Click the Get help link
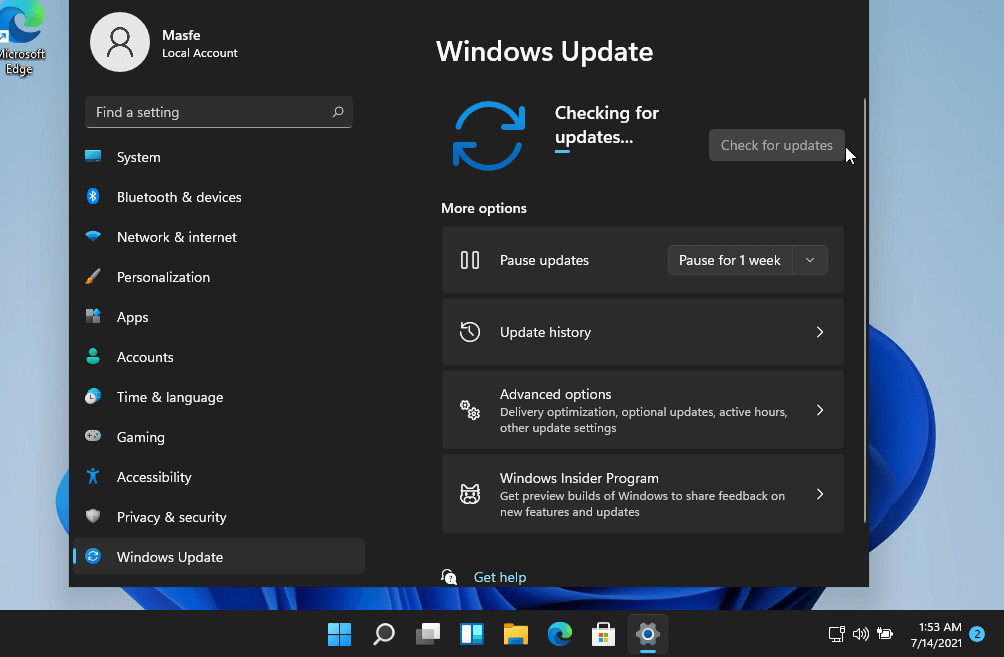The image size is (1004, 657). click(499, 577)
